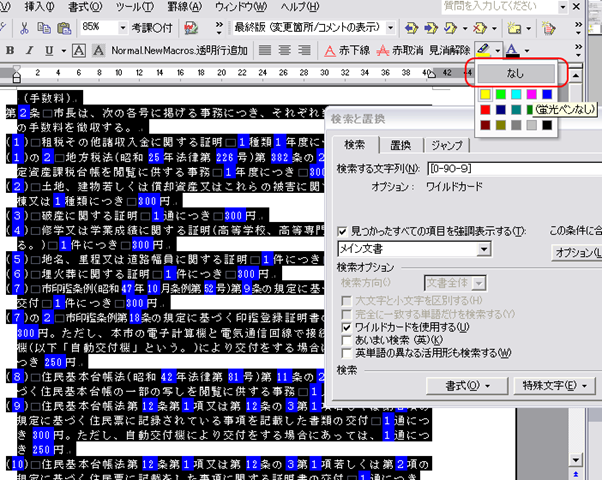This screenshot has height=480, width=602.
Task: Toggle ワイルドカードを使用する checkbox
Action: click(x=346, y=328)
